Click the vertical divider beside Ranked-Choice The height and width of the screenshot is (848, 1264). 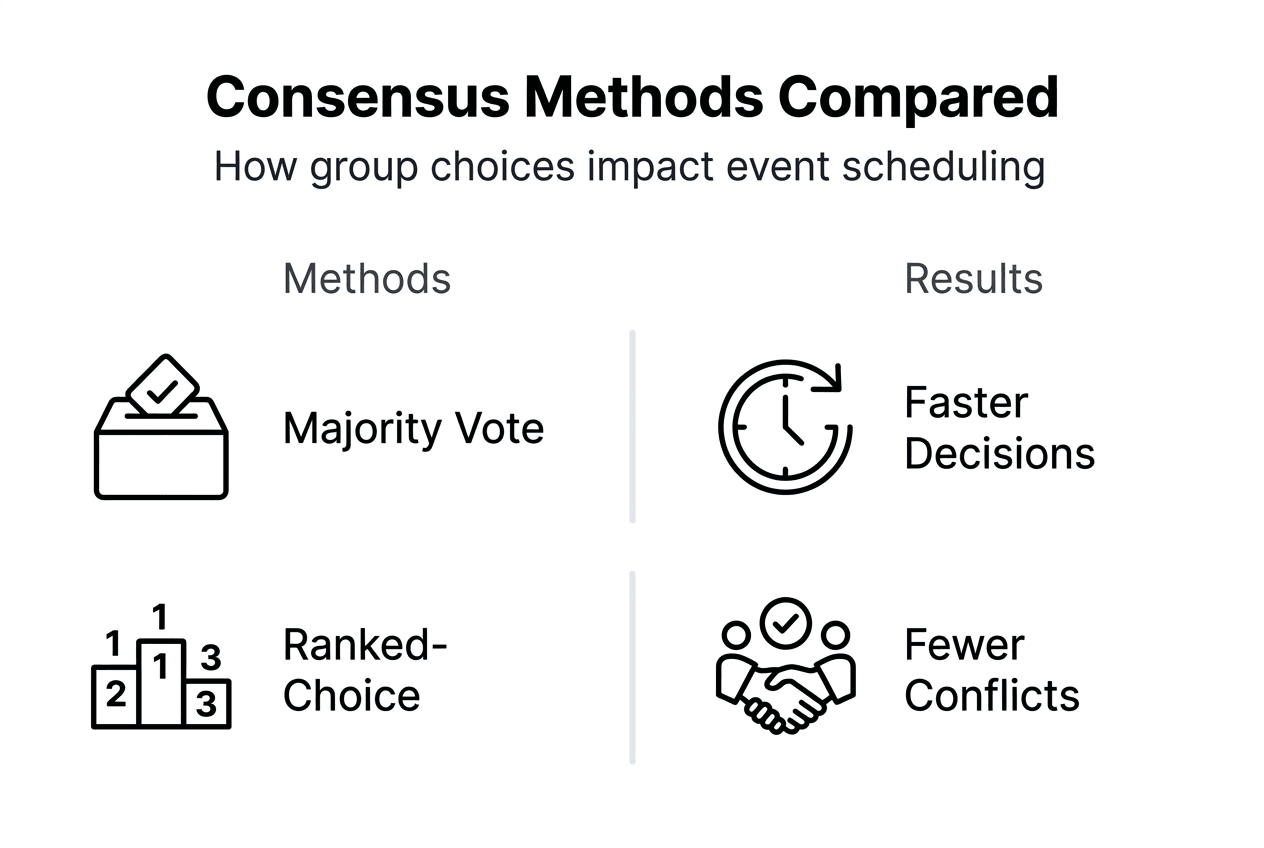633,668
